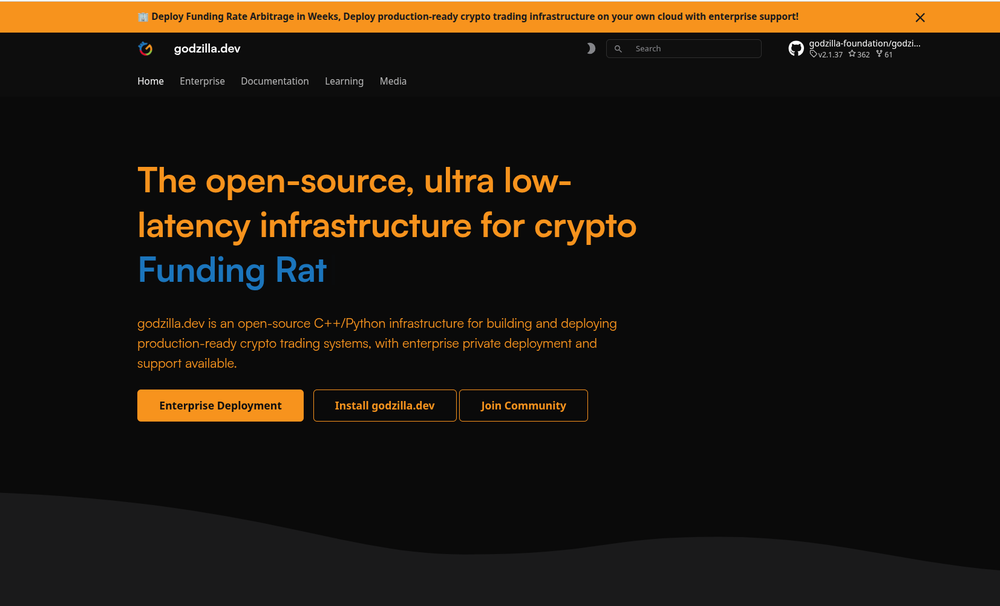This screenshot has width=1000, height=606.
Task: Click the 61 forks count
Action: [x=884, y=54]
